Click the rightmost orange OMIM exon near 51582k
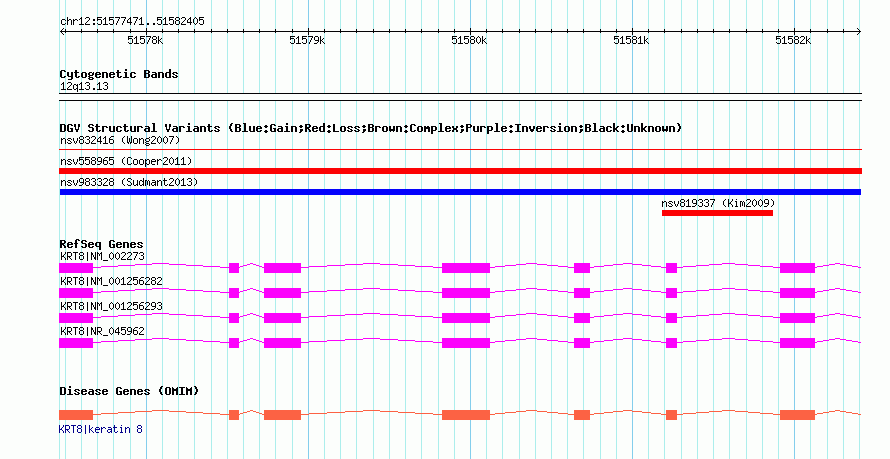This screenshot has height=459, width=890. tap(797, 415)
